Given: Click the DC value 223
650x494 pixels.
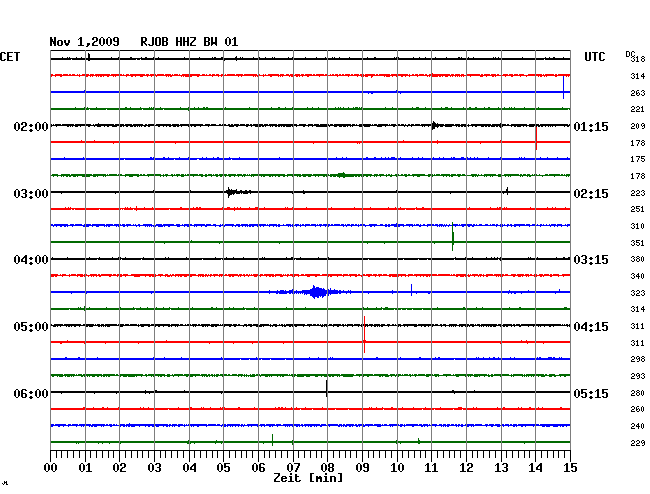Looking at the screenshot, I should coord(638,193).
